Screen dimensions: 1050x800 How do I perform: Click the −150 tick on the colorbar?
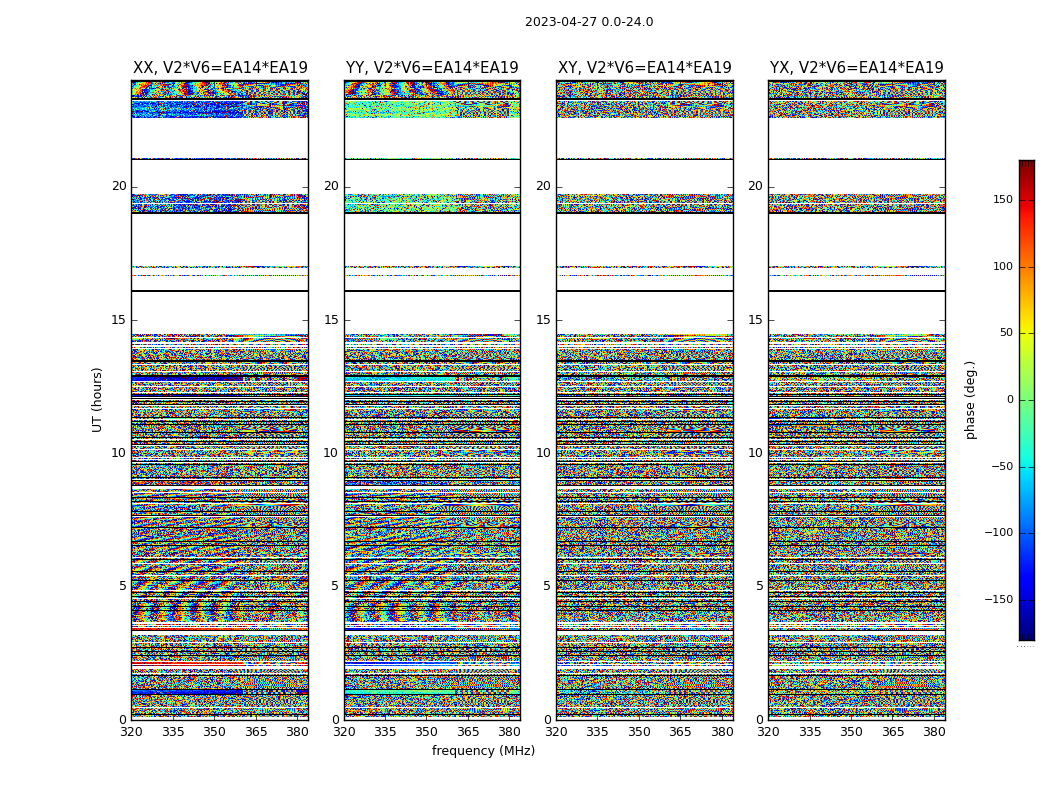coord(999,600)
